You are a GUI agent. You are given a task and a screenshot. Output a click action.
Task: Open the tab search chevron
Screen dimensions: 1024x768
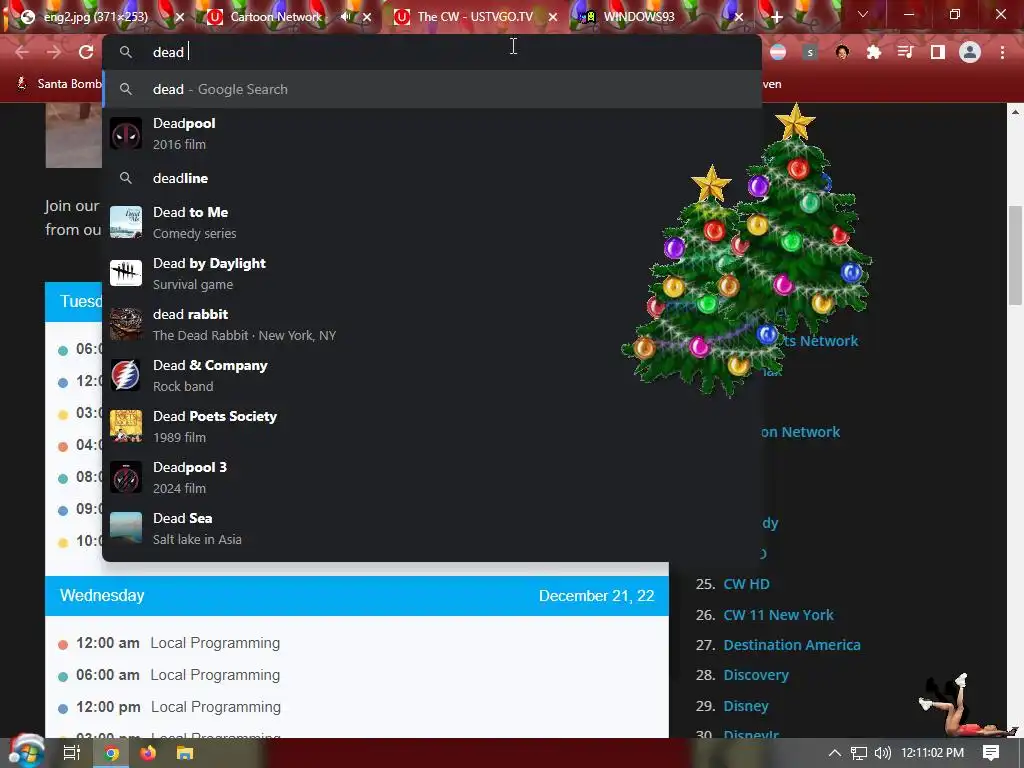[863, 14]
